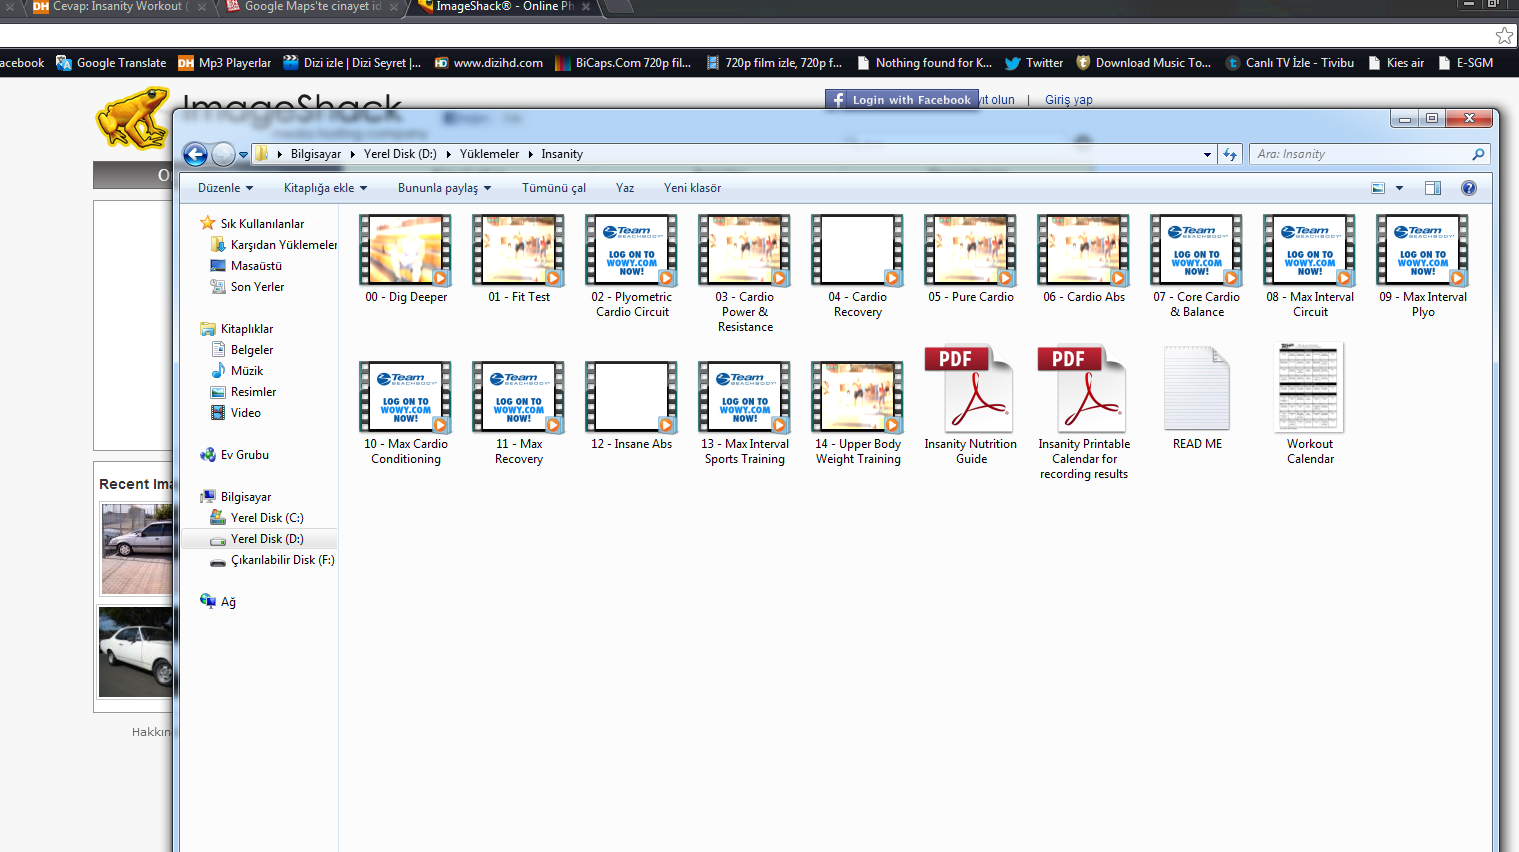Screen dimensions: 1519x852
Task: Create a new folder with Yeni klasör
Action: [x=692, y=188]
